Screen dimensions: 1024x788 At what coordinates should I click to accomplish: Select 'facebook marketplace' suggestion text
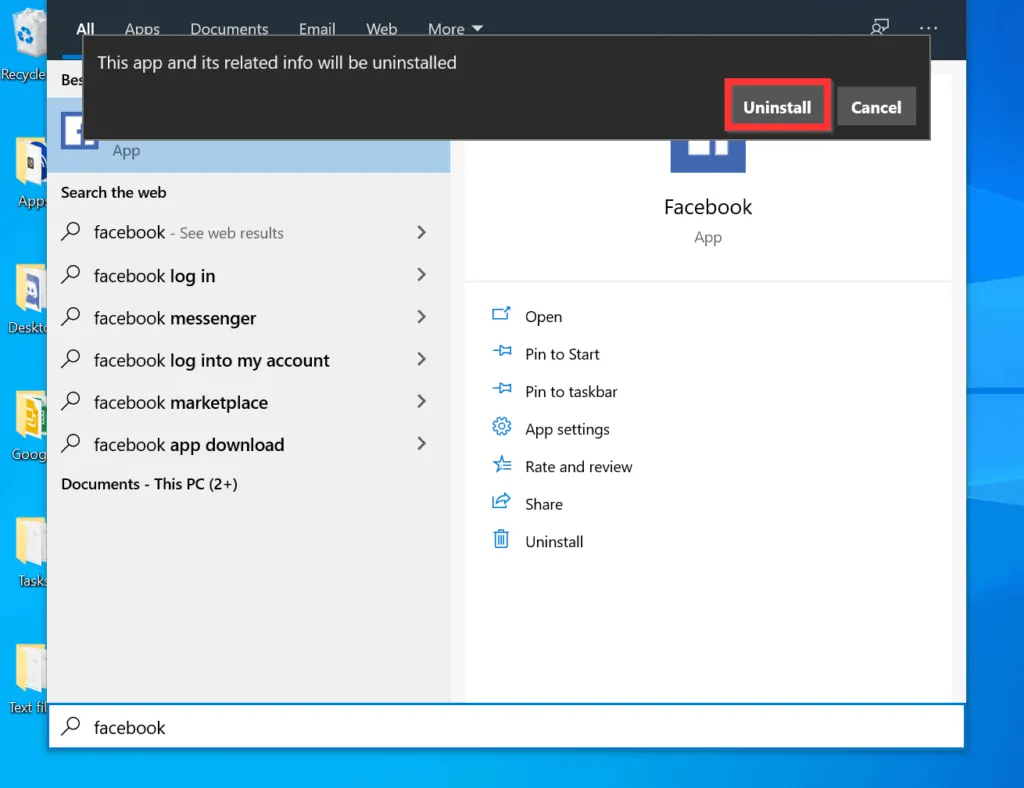180,403
